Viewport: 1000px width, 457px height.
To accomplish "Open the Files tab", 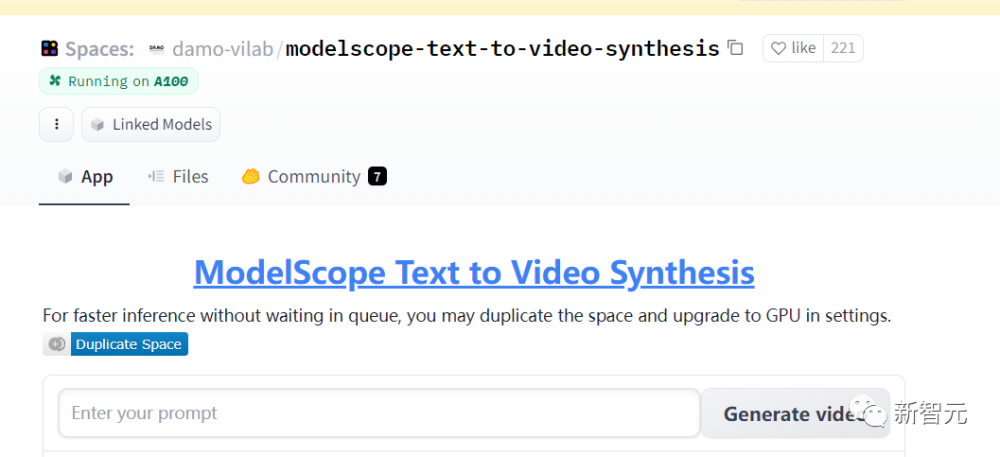I will (x=178, y=177).
